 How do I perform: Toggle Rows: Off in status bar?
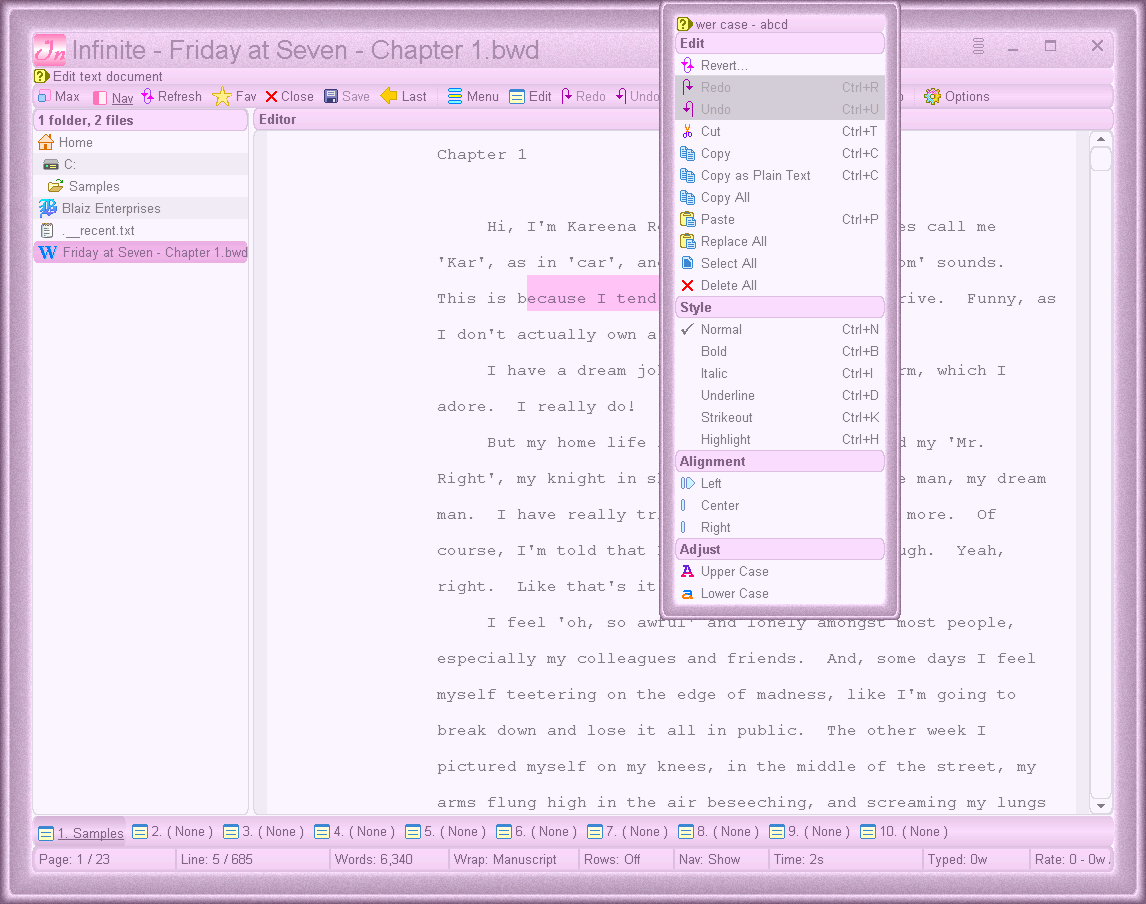[x=626, y=859]
